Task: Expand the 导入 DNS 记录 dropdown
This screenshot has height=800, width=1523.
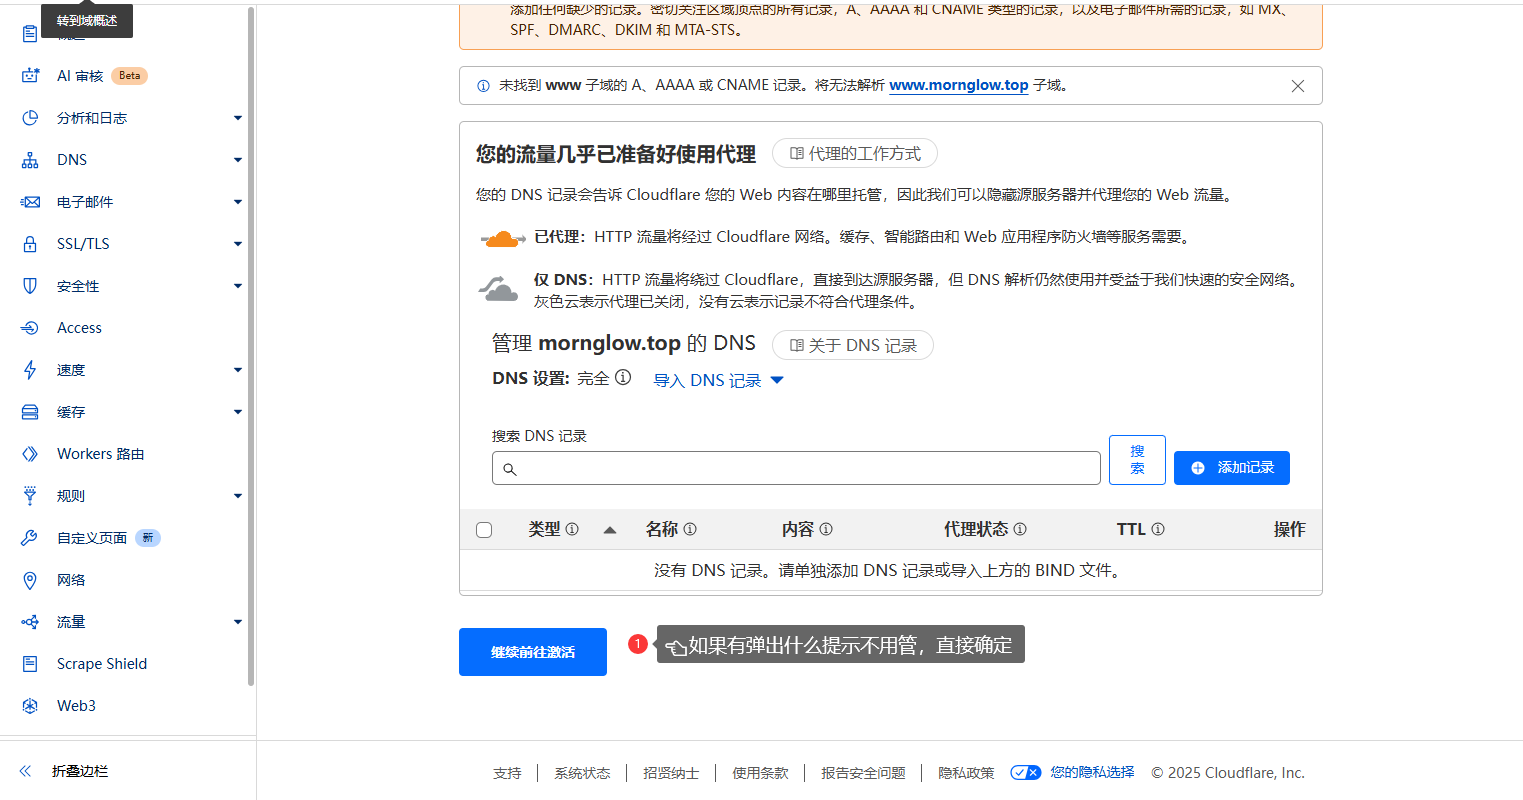Action: tap(717, 380)
